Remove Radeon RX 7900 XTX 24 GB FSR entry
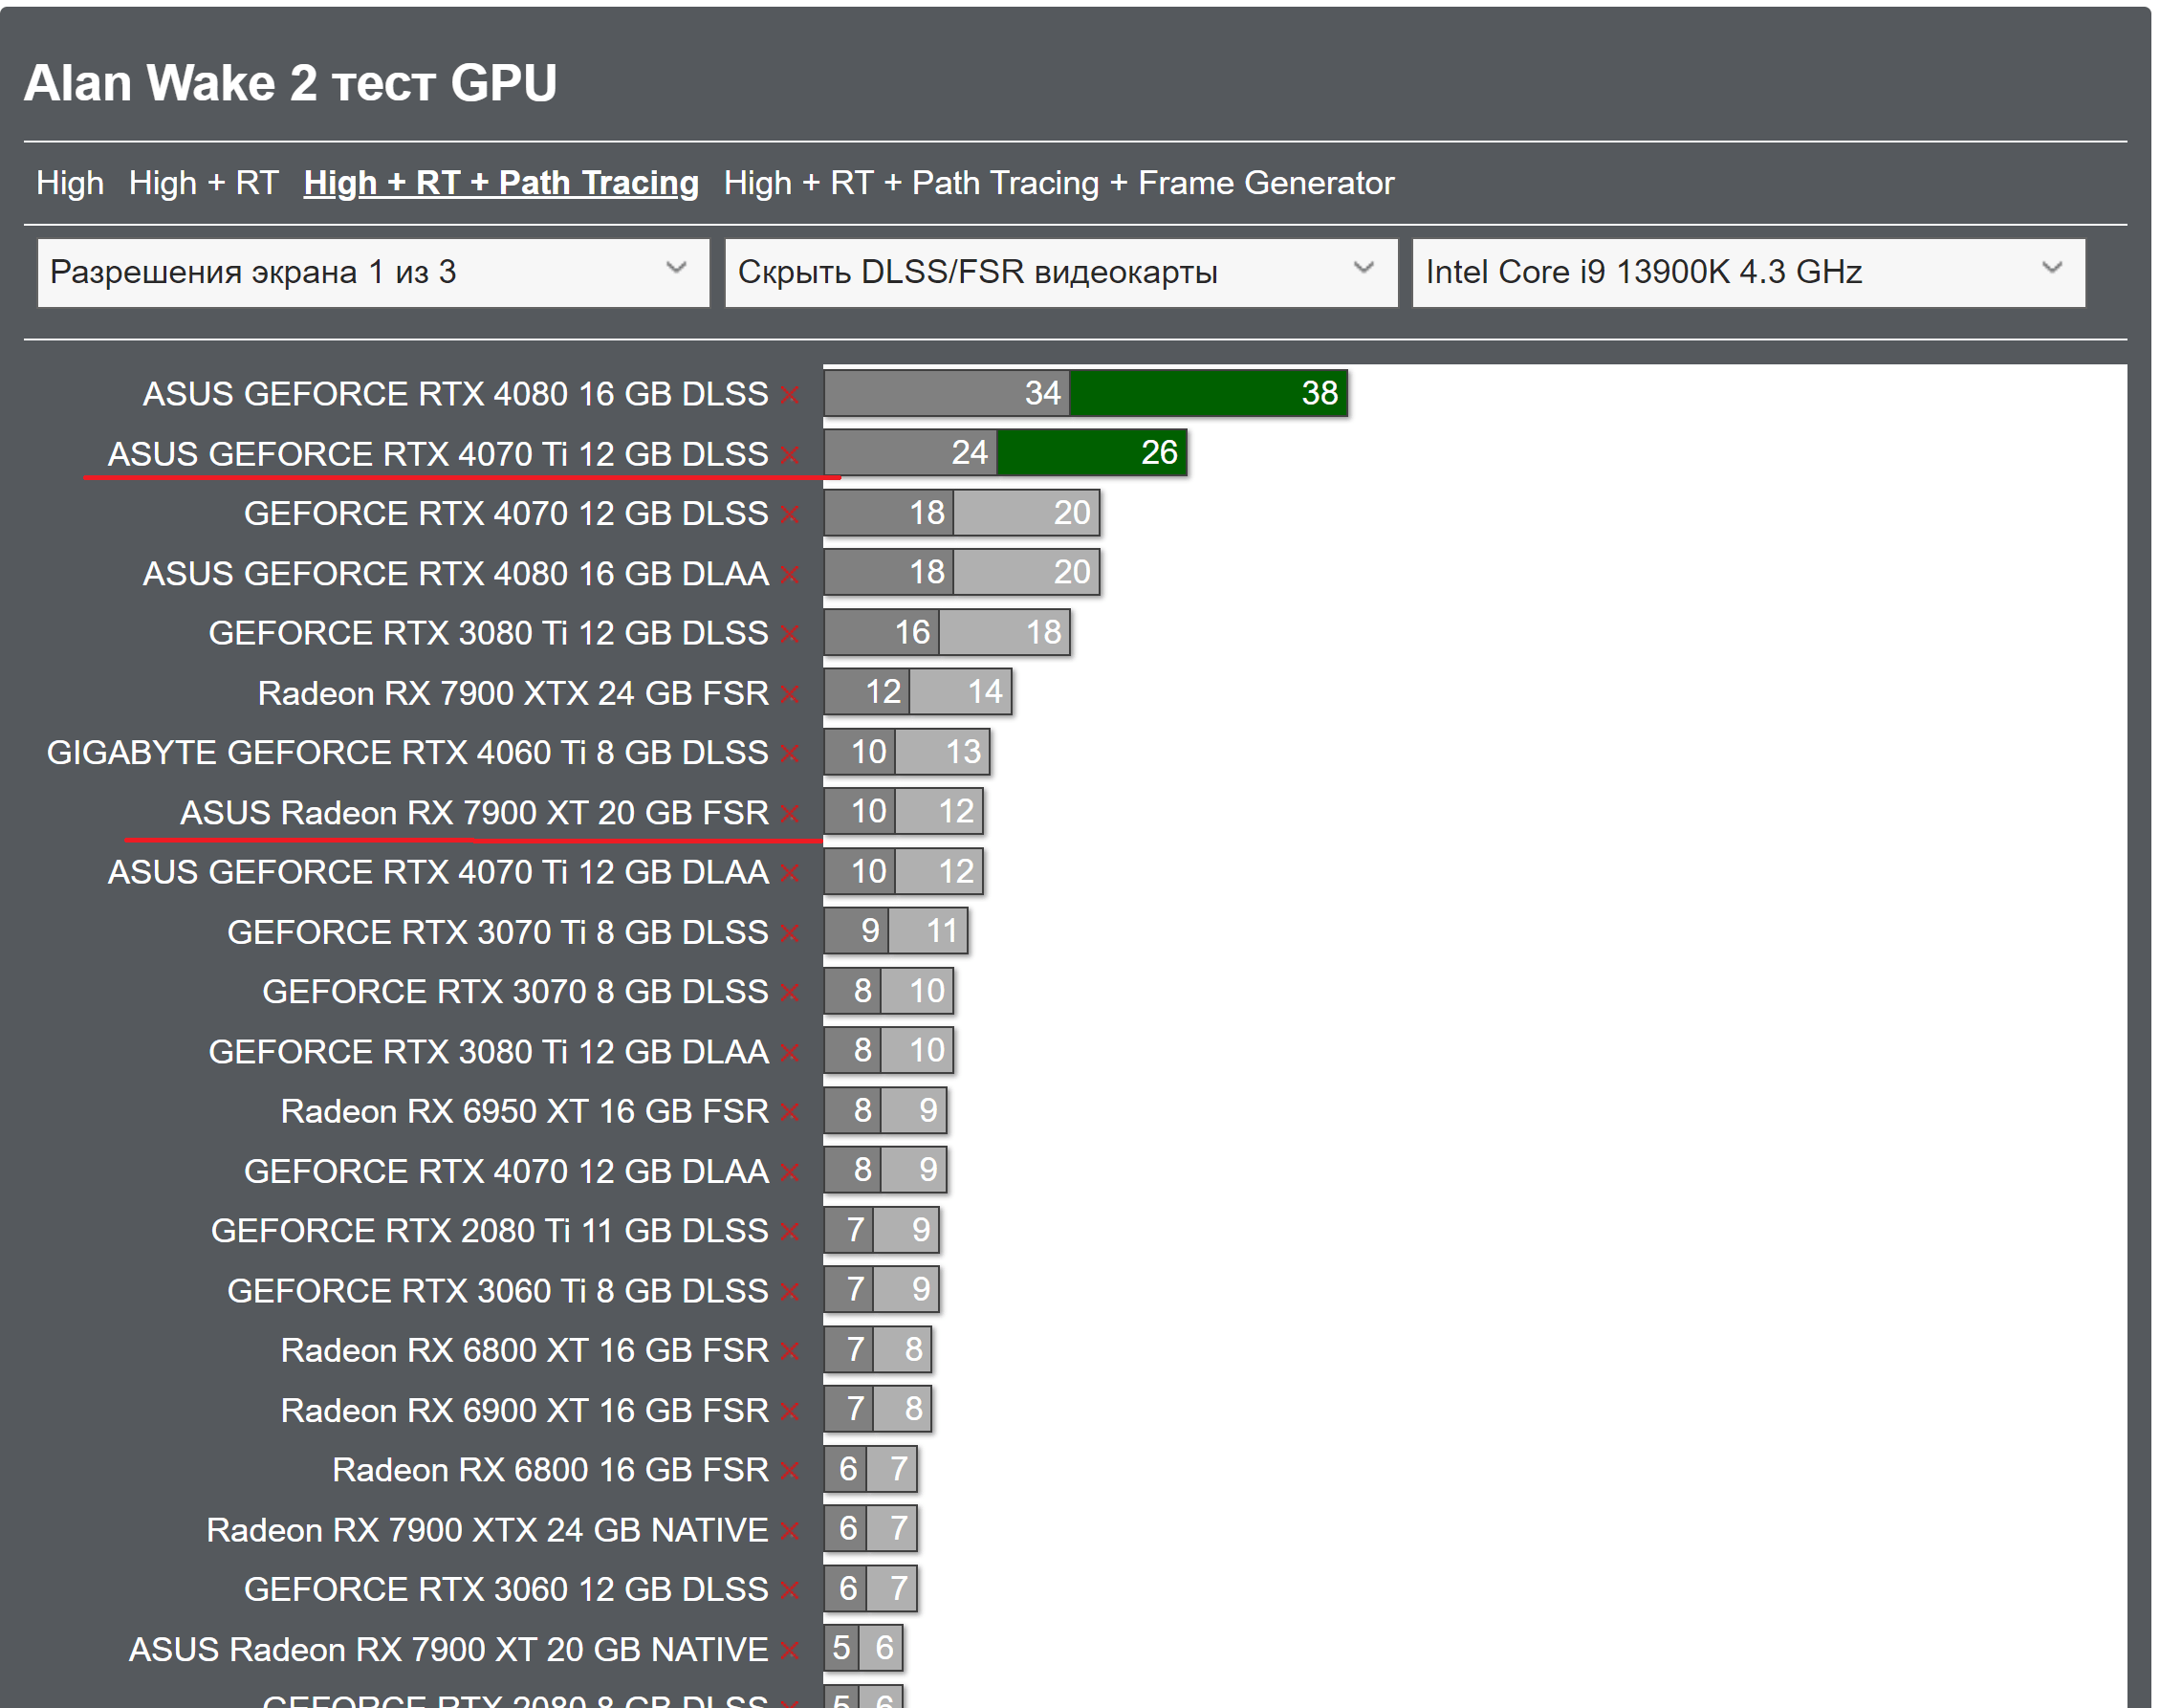 790,694
